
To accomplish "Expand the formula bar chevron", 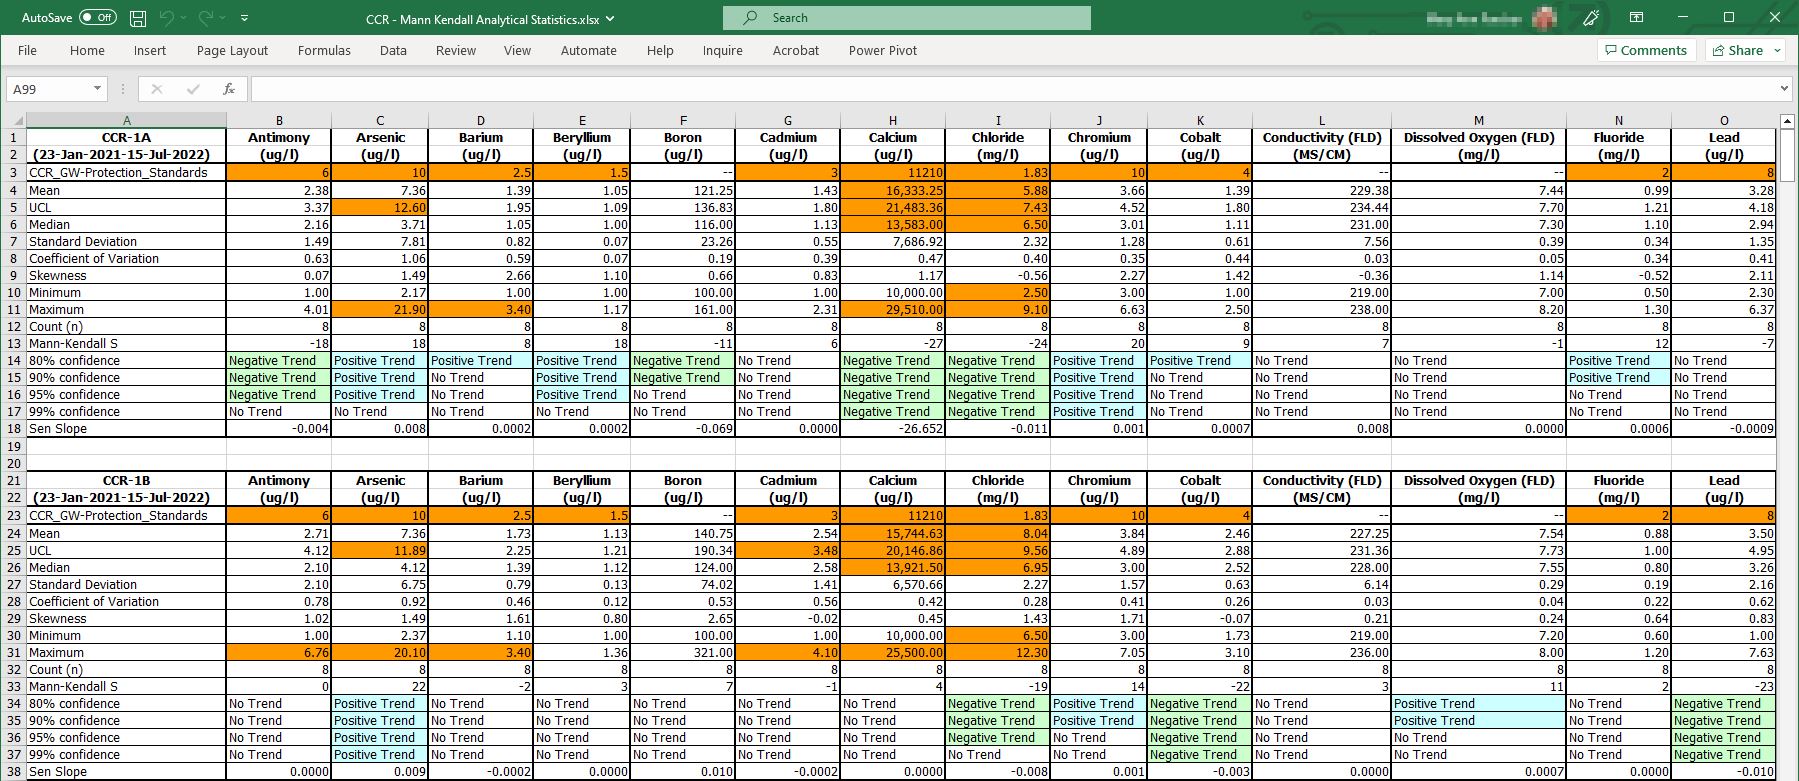I will [1784, 89].
